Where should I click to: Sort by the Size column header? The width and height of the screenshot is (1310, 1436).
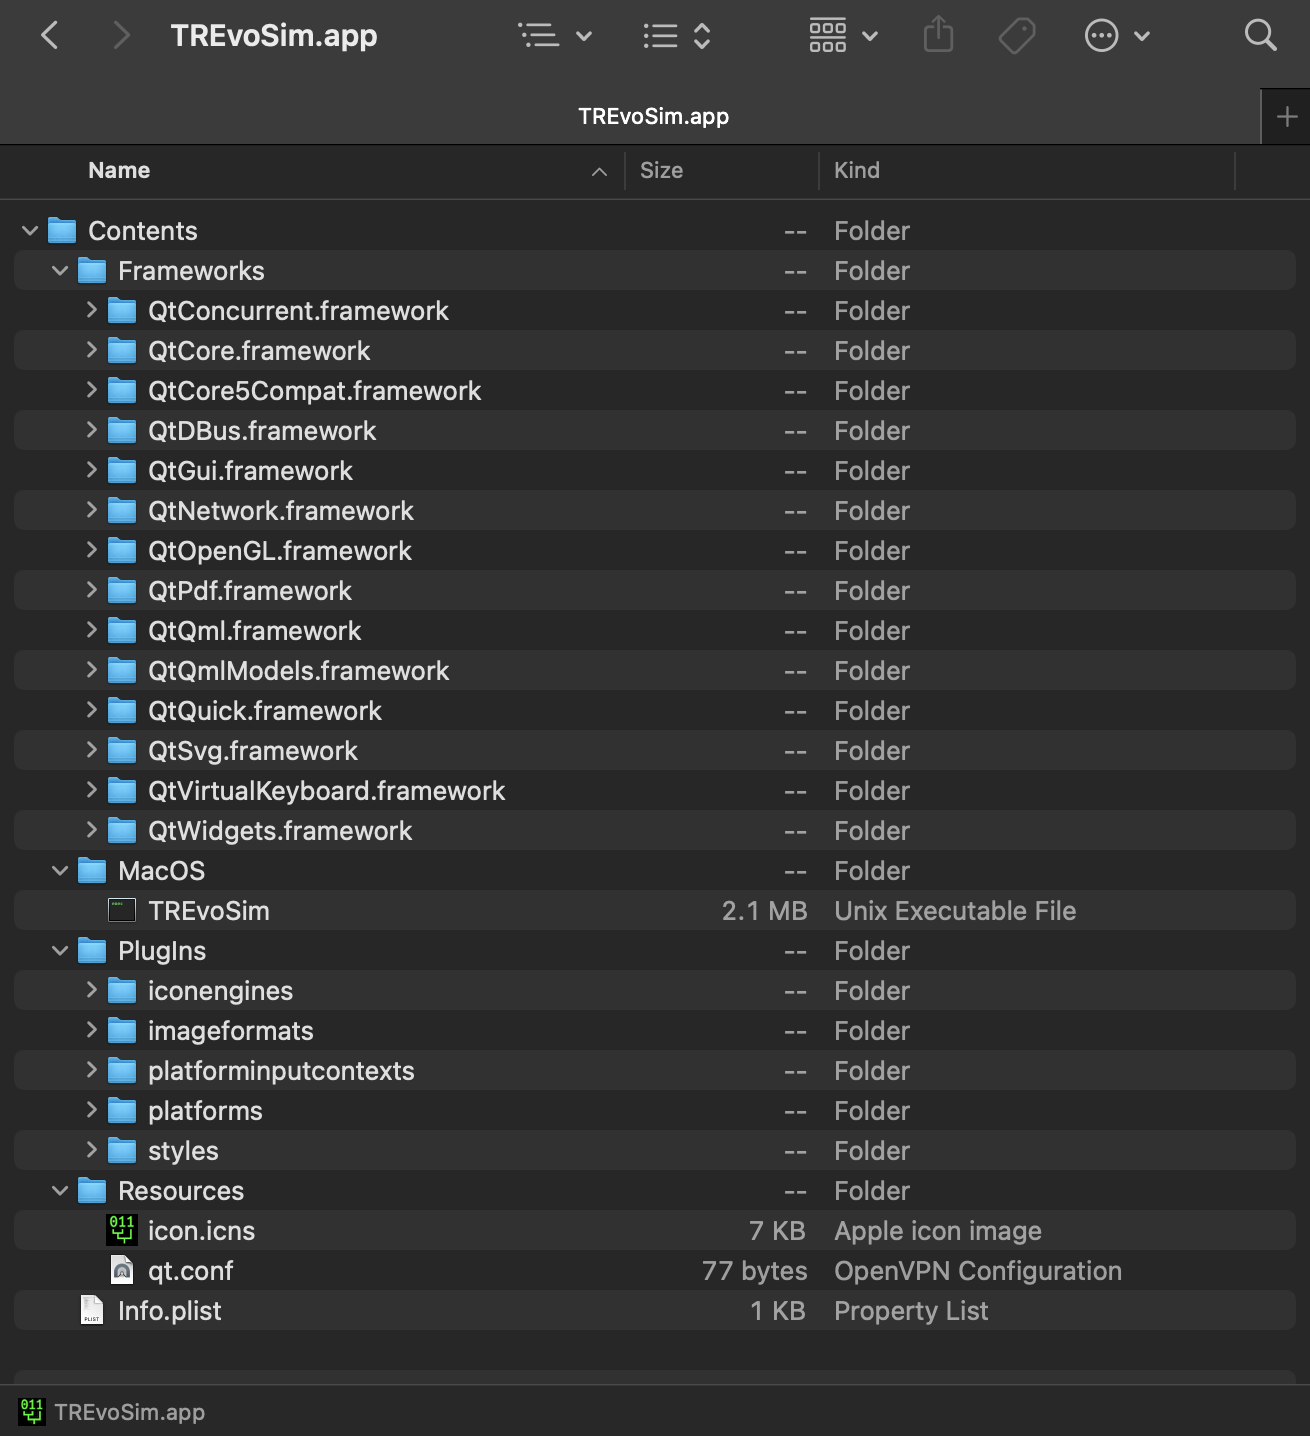[661, 171]
